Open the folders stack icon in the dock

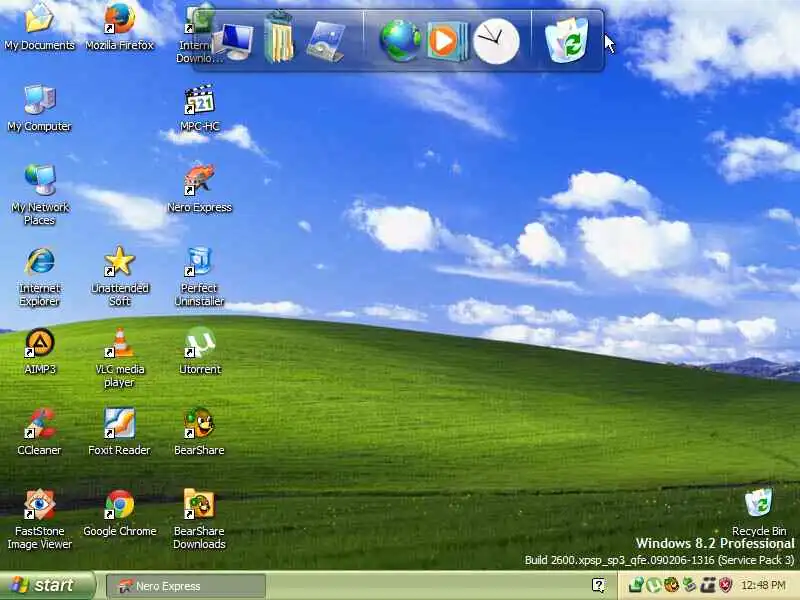(279, 39)
